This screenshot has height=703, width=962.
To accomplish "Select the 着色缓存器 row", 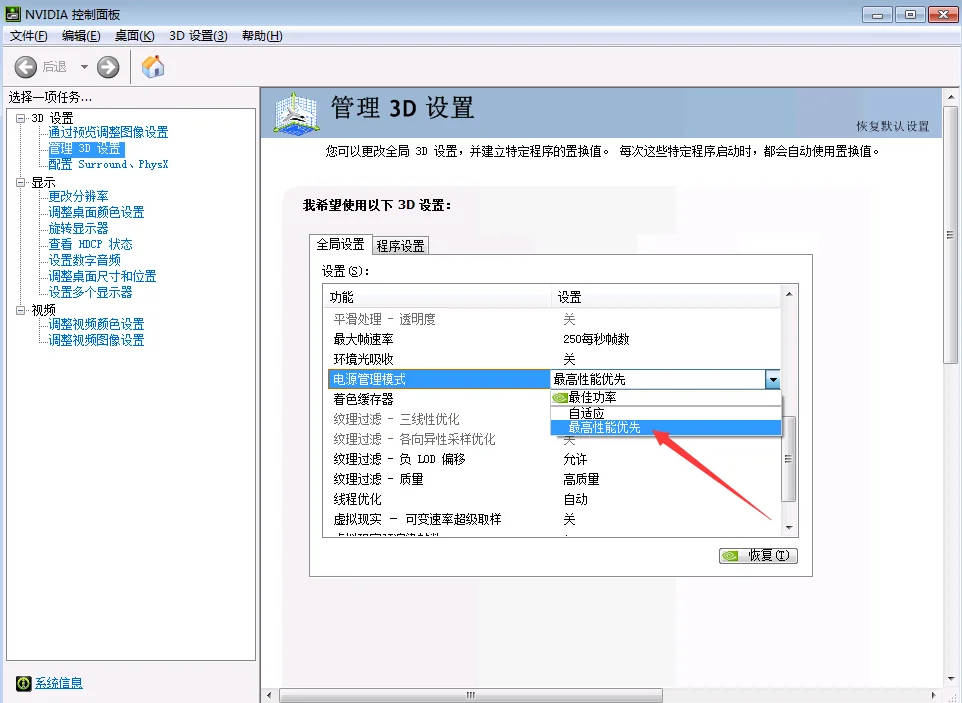I will (439, 399).
